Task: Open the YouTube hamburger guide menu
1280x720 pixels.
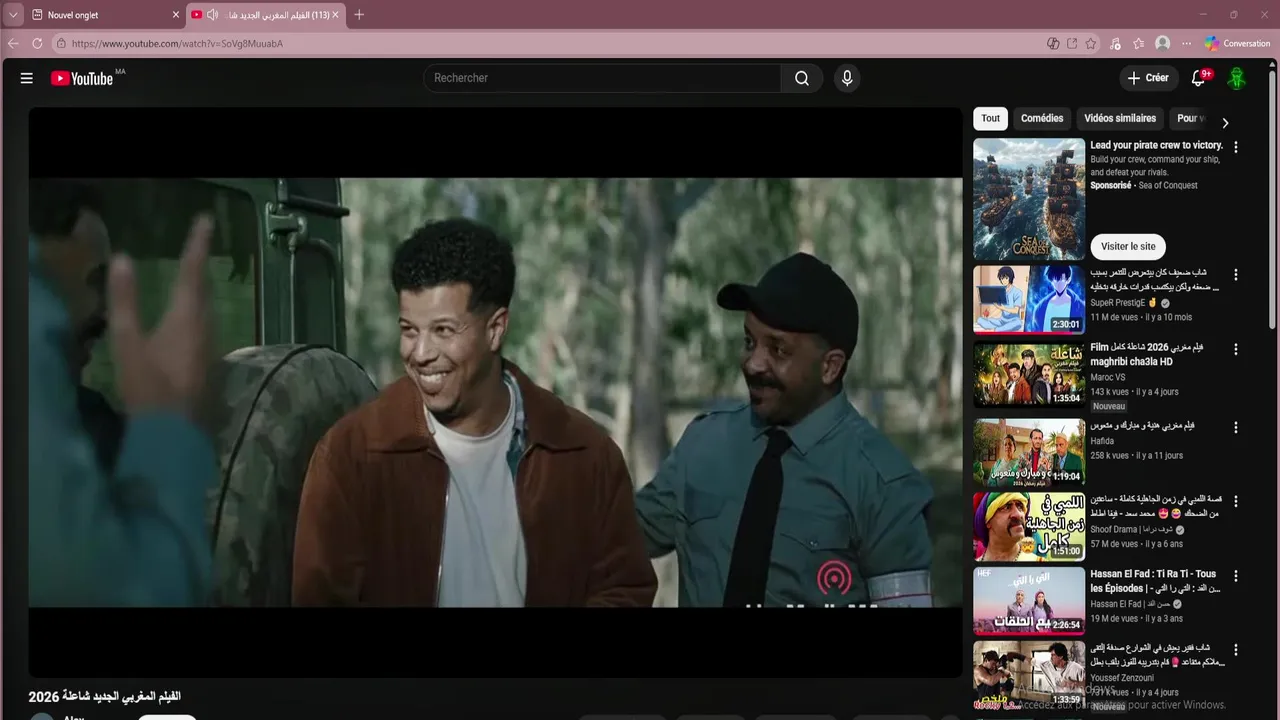Action: [x=27, y=78]
